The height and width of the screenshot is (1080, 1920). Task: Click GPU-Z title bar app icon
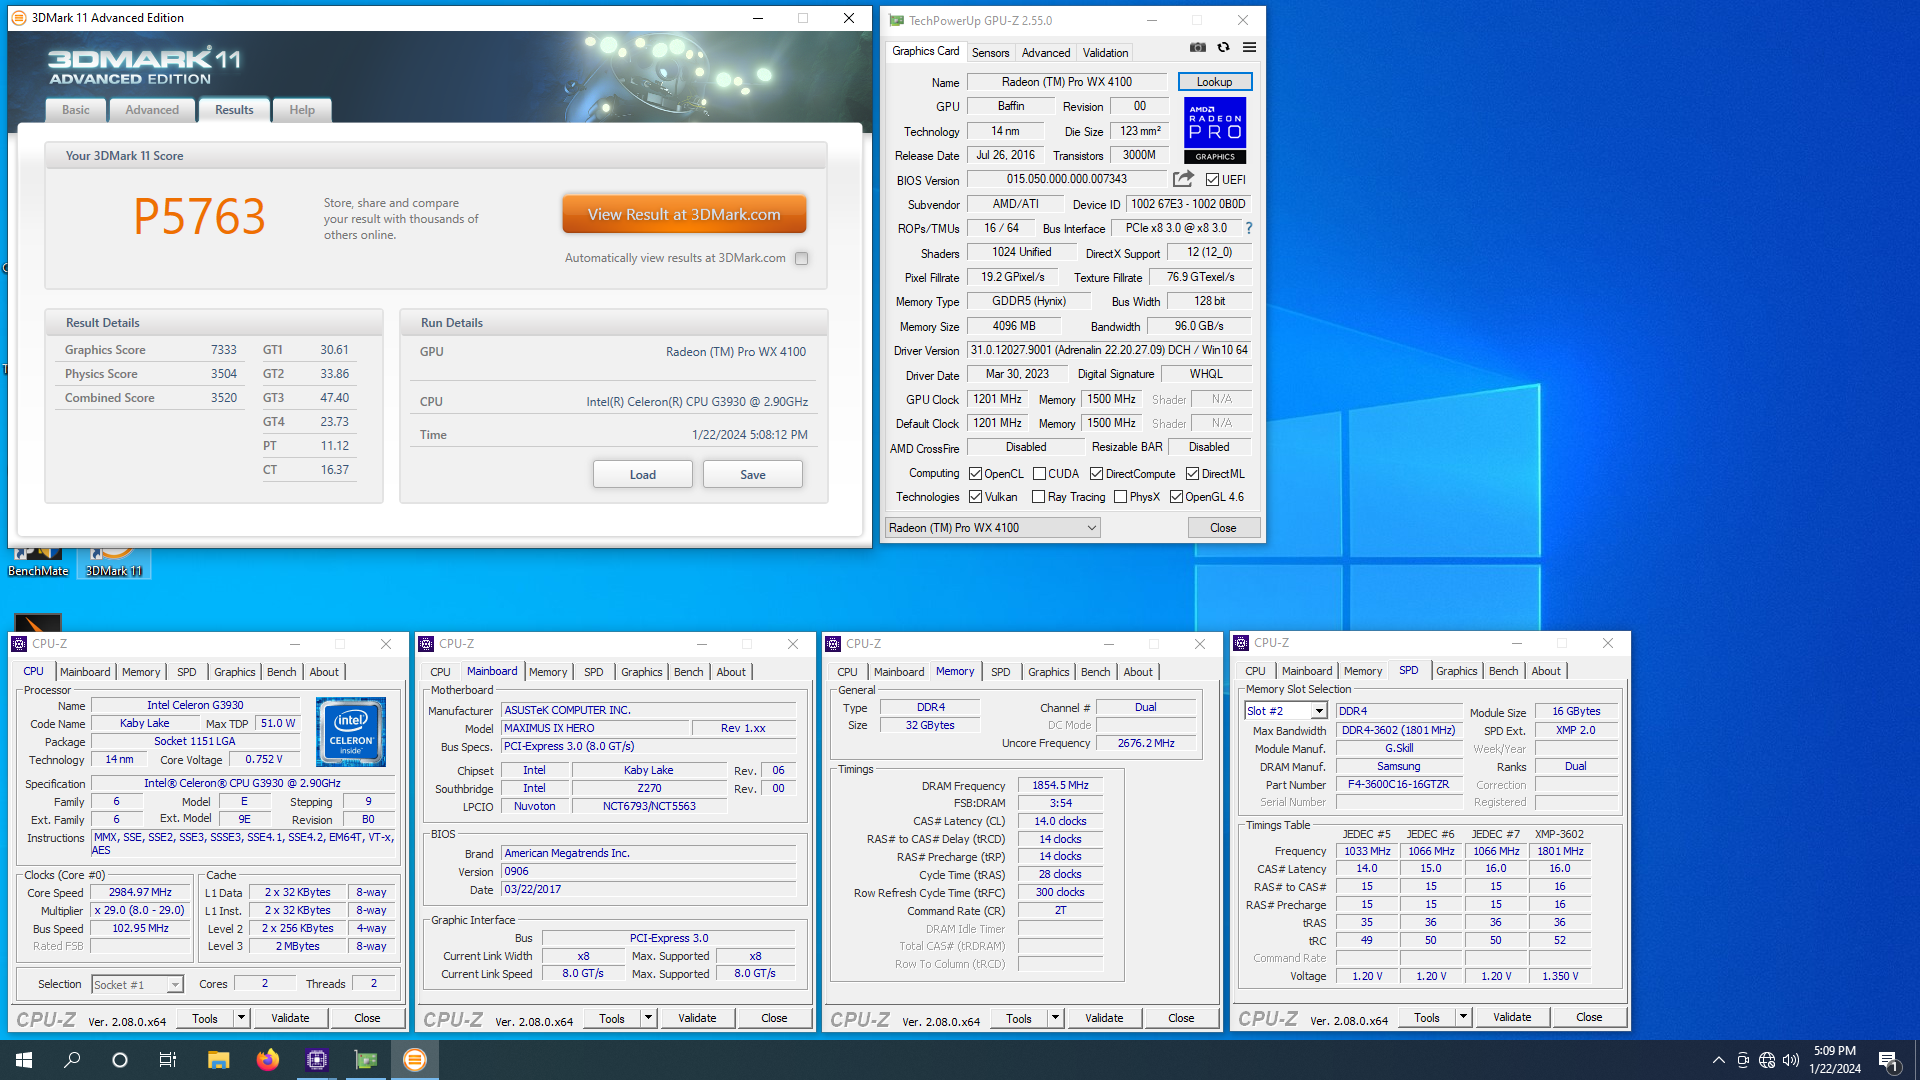(896, 20)
